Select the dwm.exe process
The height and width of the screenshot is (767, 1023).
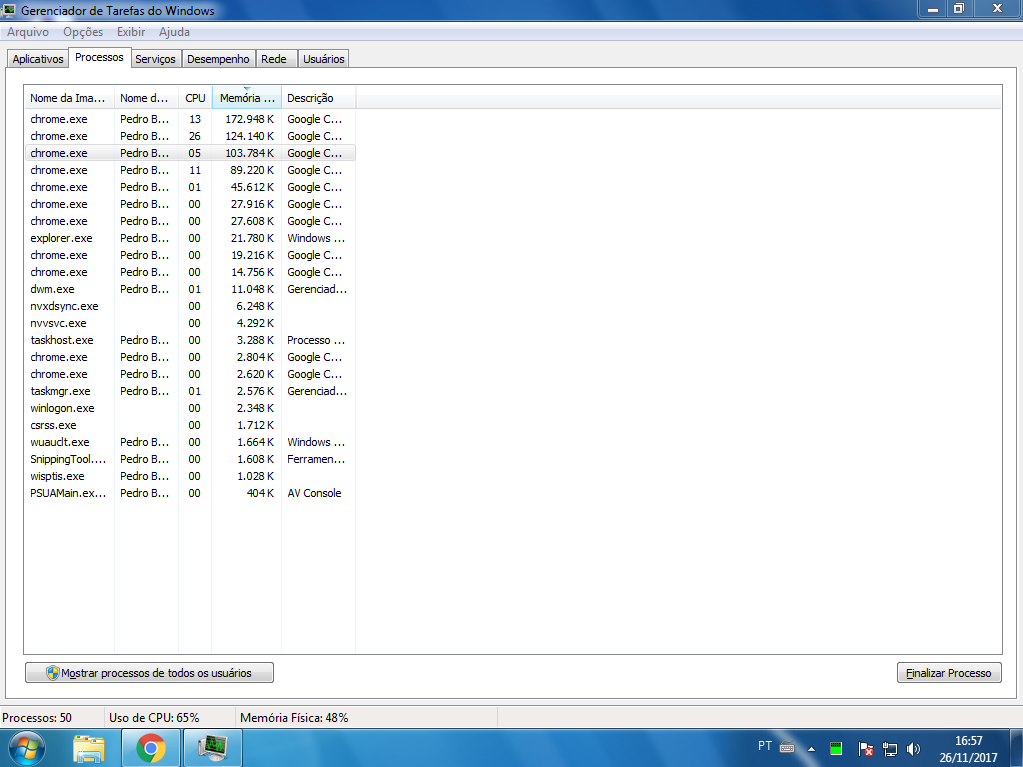coord(190,289)
